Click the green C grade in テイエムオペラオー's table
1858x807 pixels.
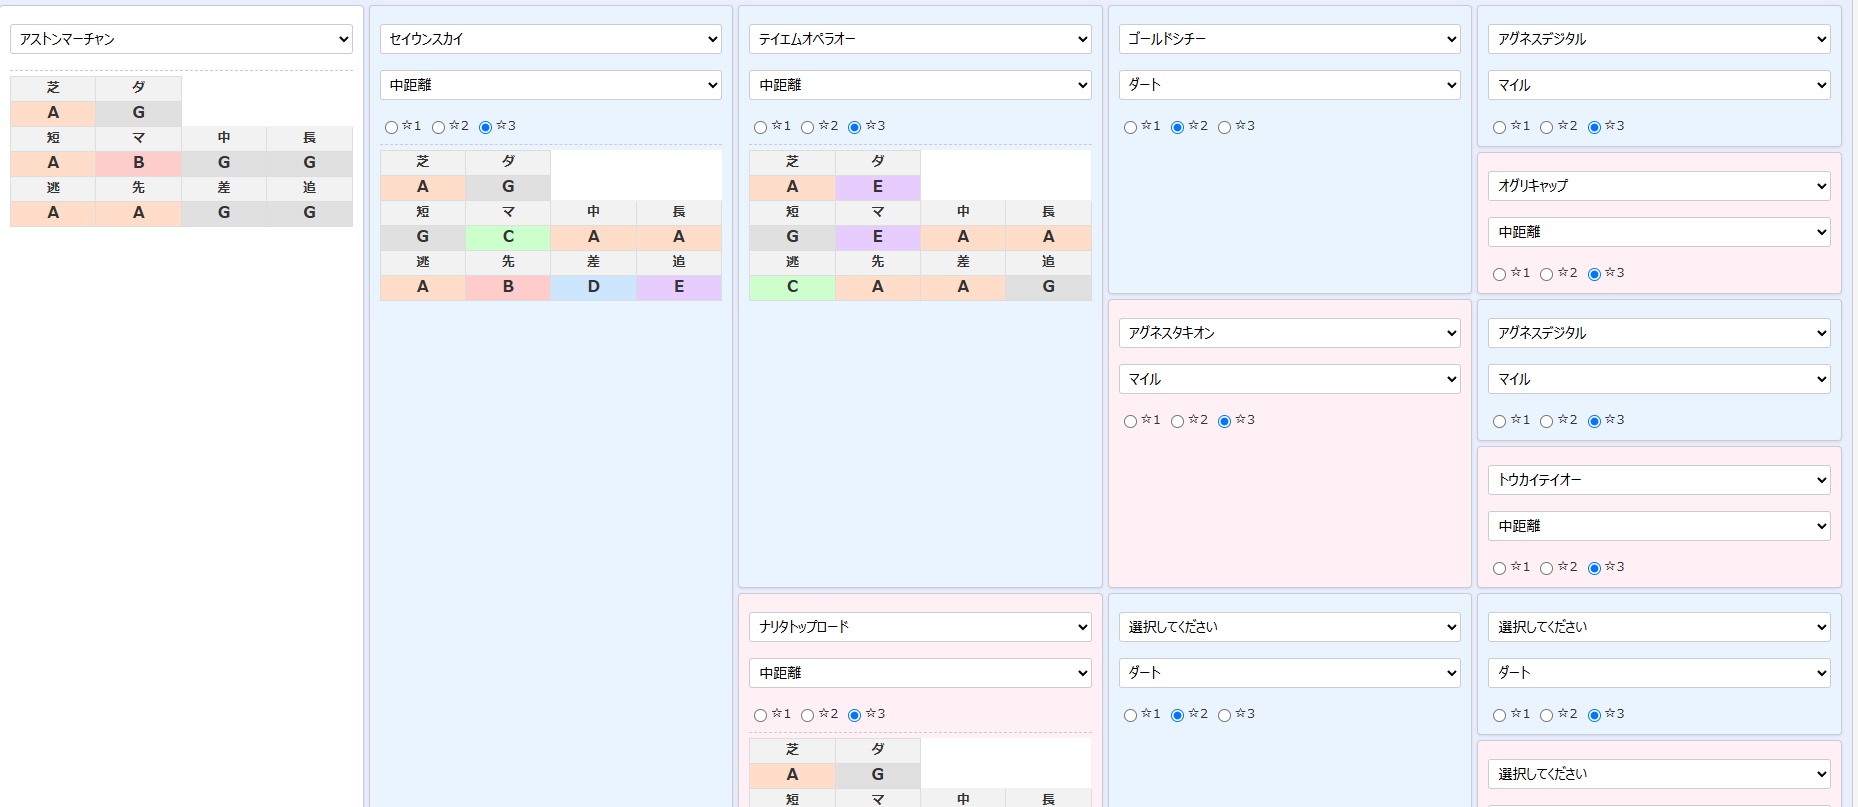(x=792, y=287)
